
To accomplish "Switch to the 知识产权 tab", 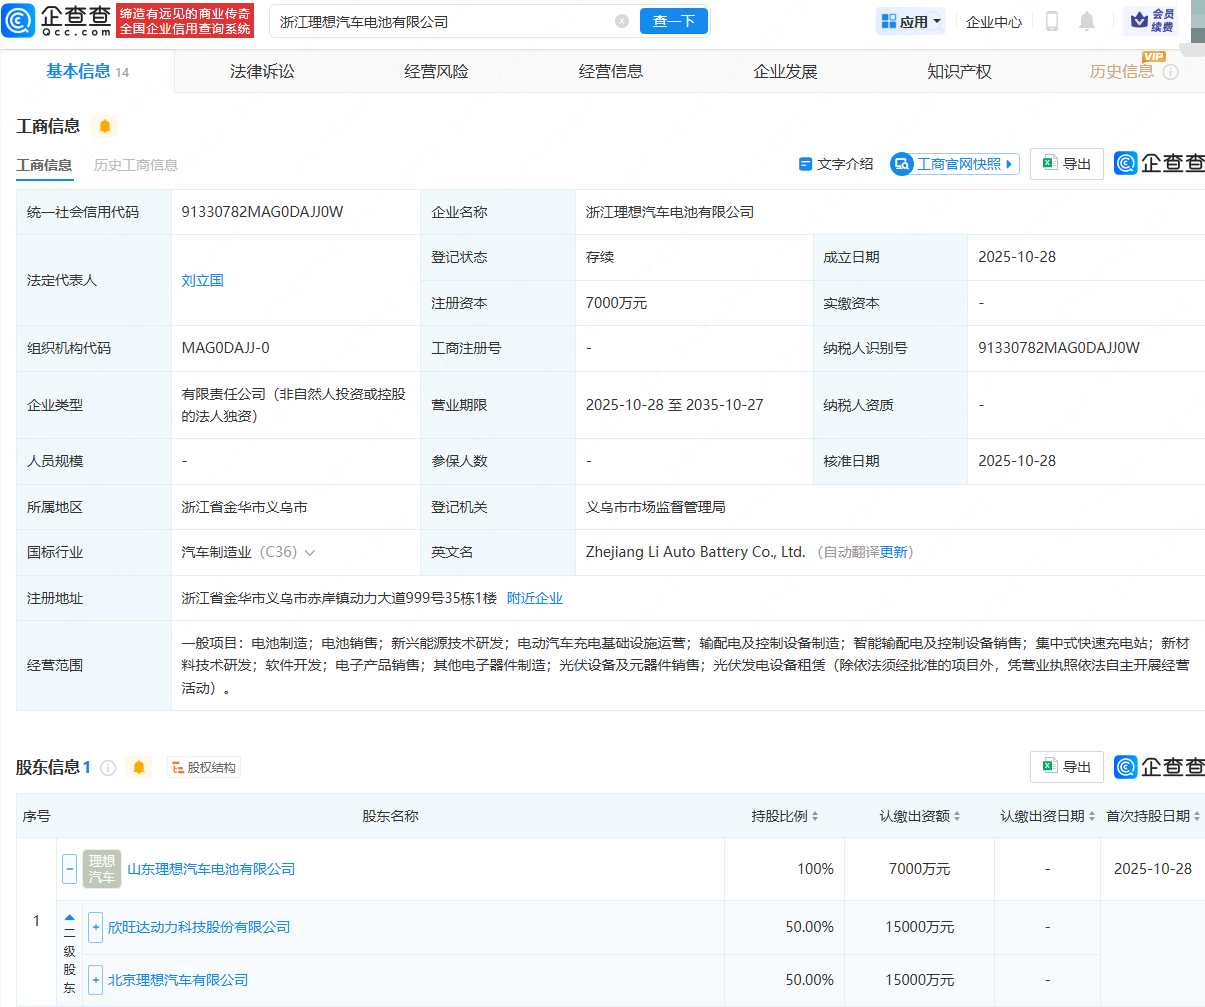I will click(959, 72).
